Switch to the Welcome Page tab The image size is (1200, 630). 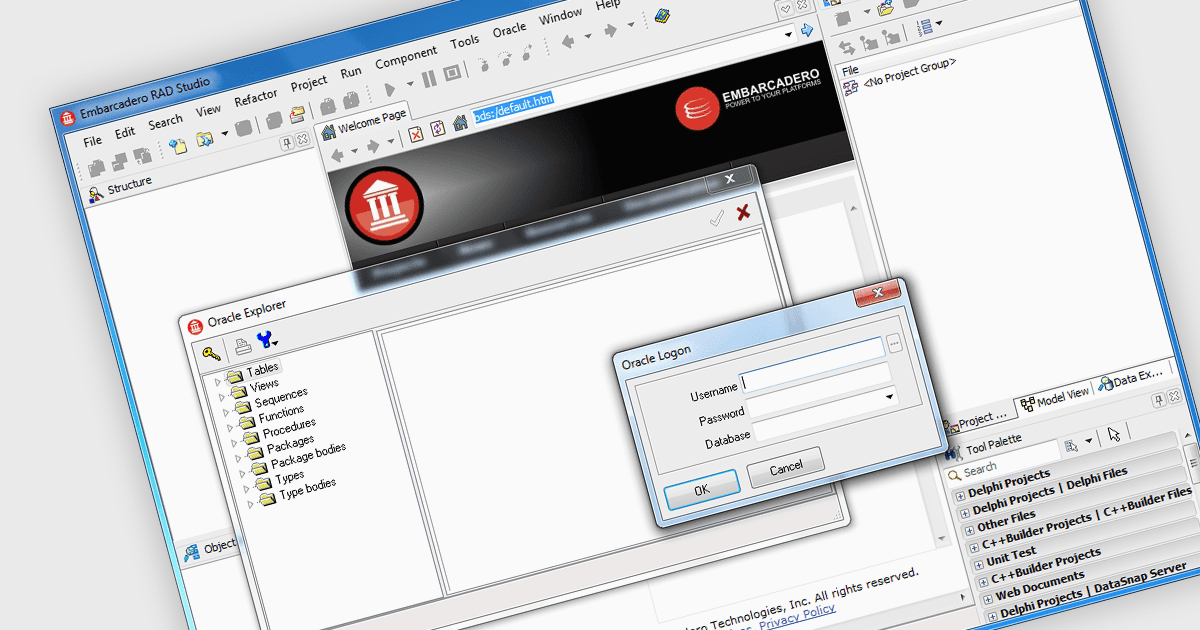364,122
